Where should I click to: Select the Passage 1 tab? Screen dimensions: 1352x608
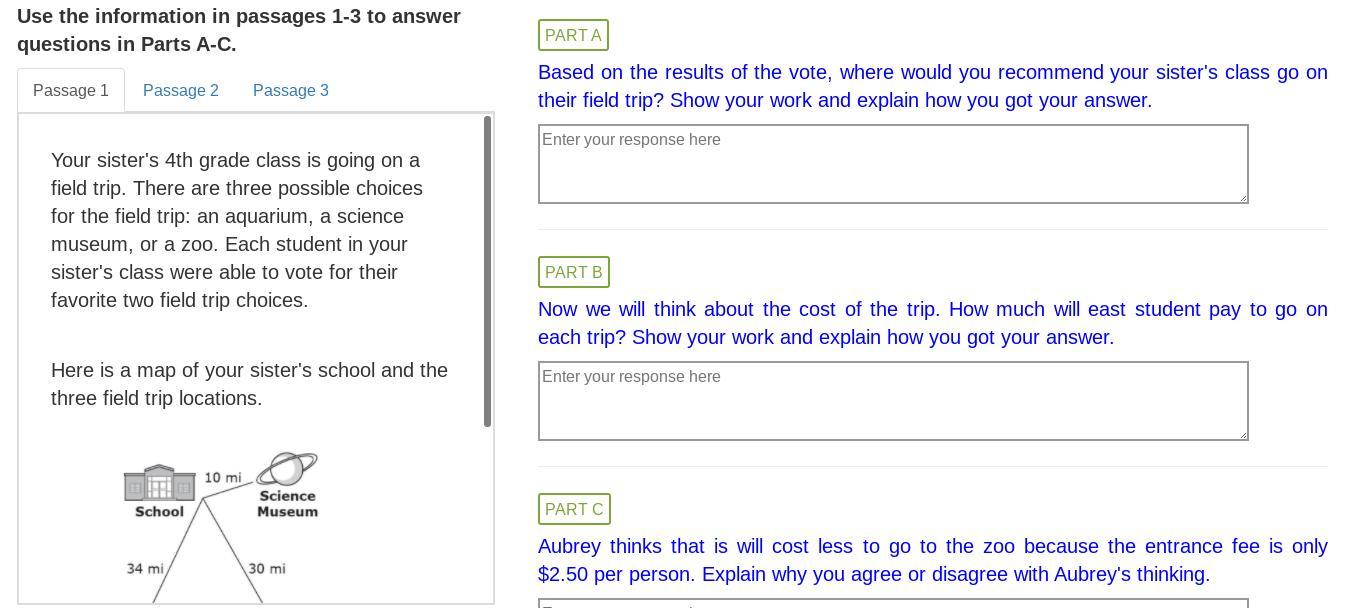71,91
